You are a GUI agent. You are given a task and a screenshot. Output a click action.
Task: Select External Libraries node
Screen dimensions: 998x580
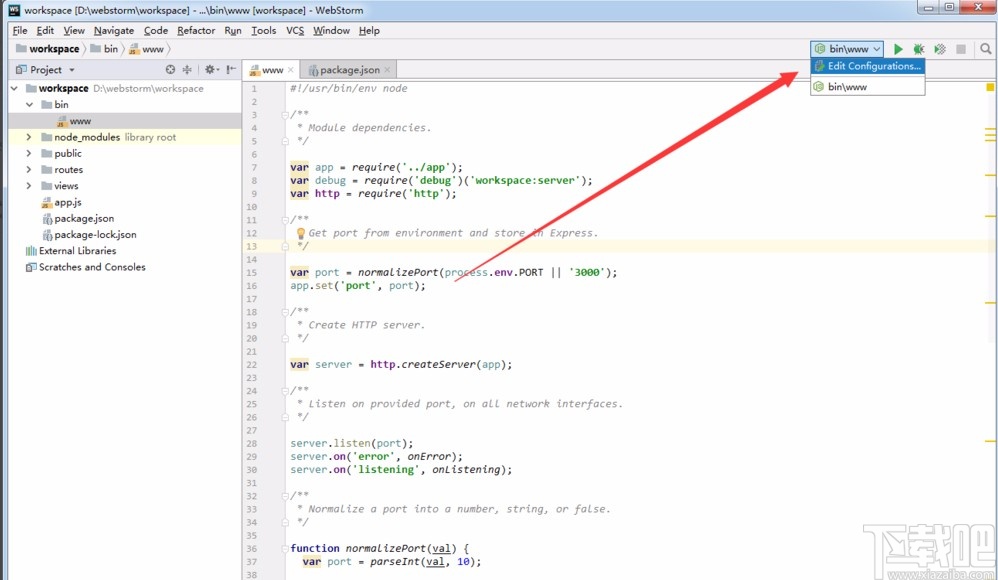point(71,251)
